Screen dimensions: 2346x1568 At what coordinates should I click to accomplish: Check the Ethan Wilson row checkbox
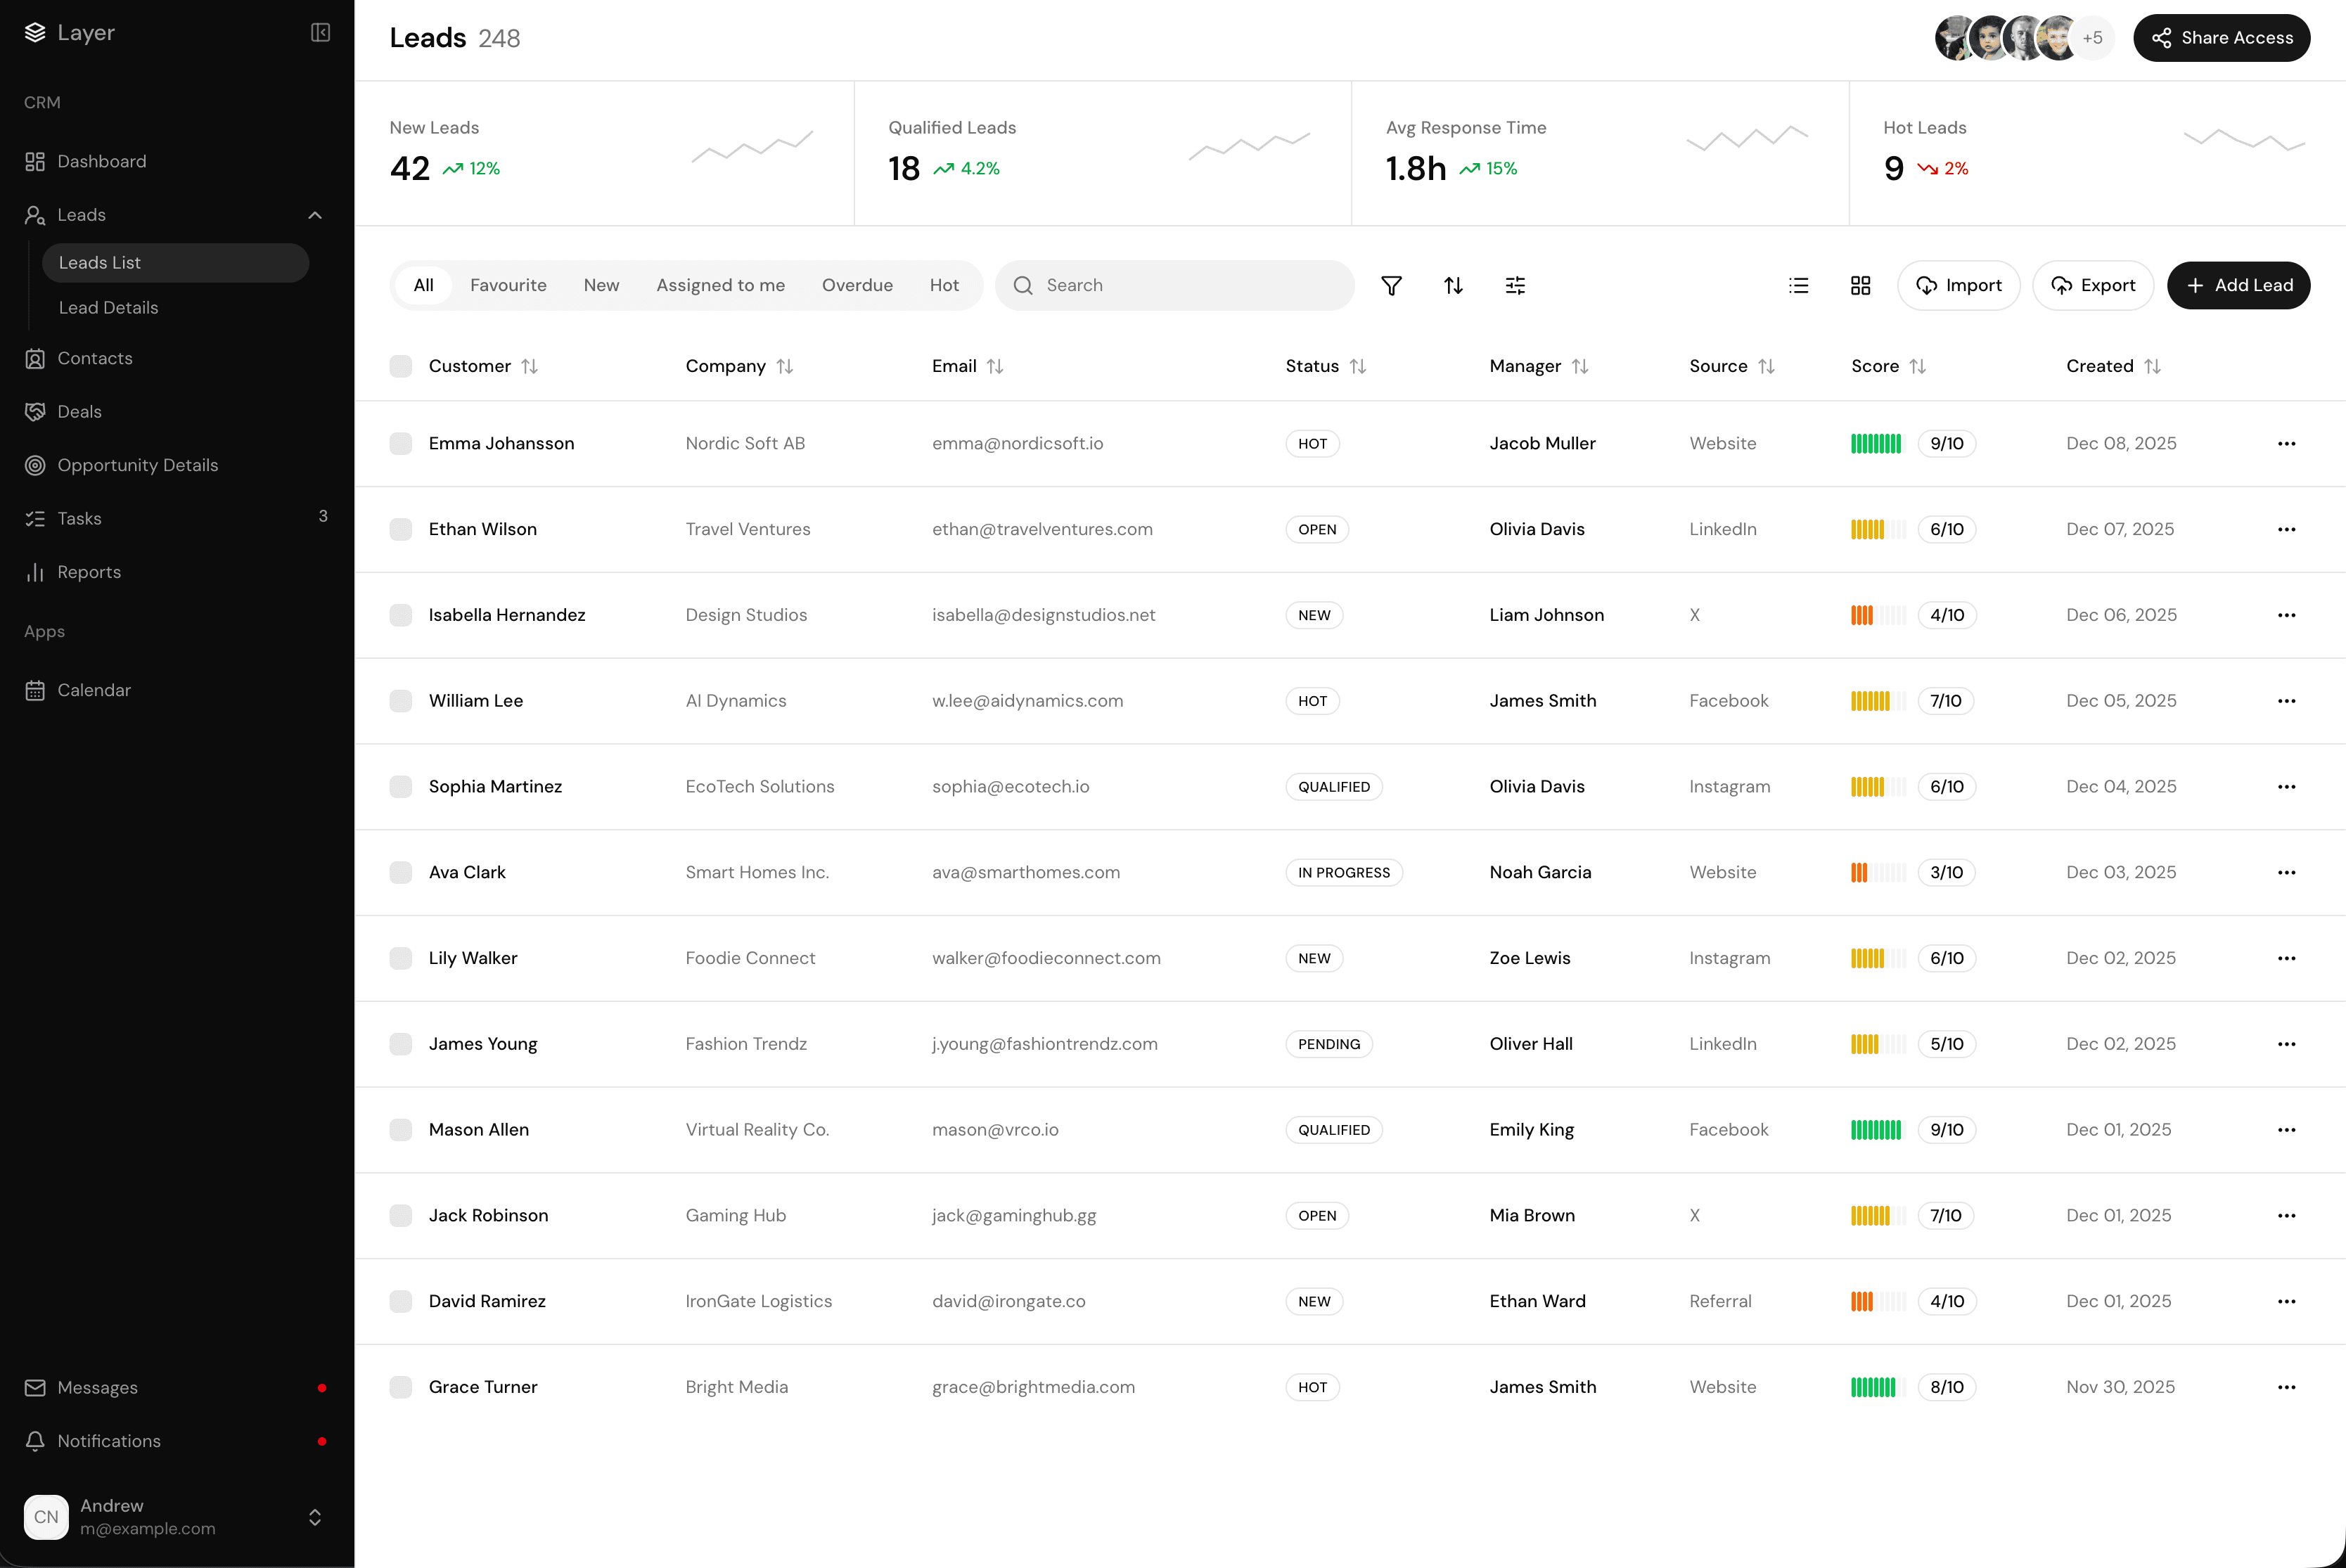(400, 530)
